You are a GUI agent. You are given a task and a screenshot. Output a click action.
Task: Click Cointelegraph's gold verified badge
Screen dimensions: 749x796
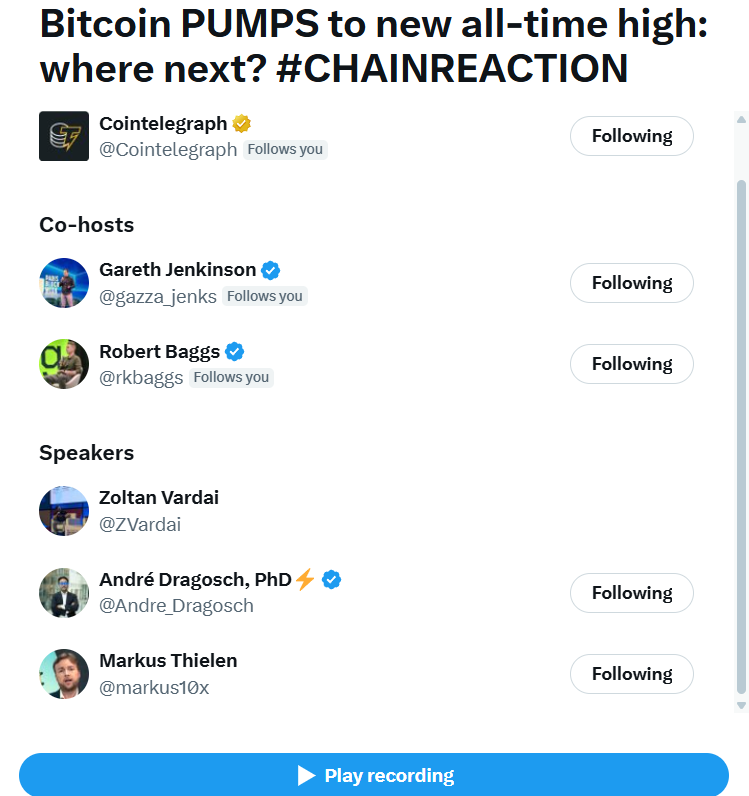(242, 124)
